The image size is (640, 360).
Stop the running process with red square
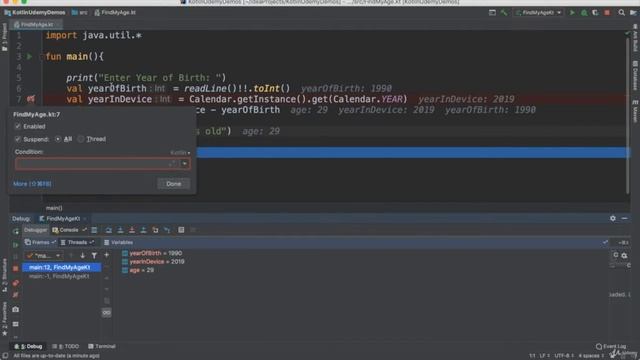pos(607,13)
